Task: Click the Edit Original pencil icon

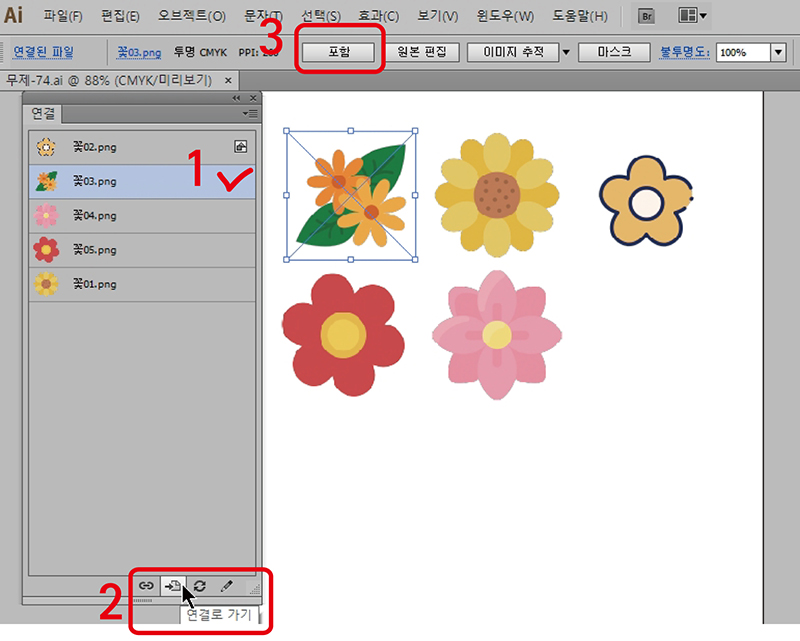Action: click(227, 586)
